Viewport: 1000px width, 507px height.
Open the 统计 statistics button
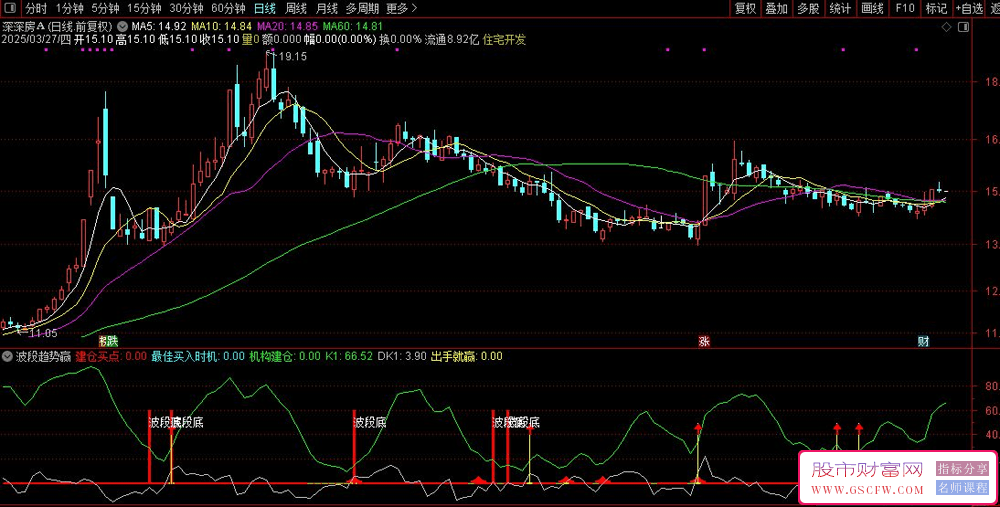coord(840,8)
